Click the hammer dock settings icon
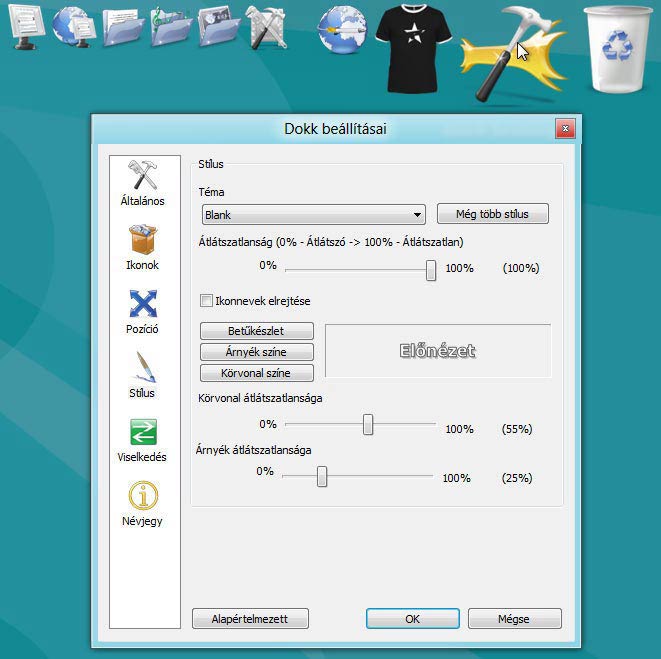 [x=513, y=53]
